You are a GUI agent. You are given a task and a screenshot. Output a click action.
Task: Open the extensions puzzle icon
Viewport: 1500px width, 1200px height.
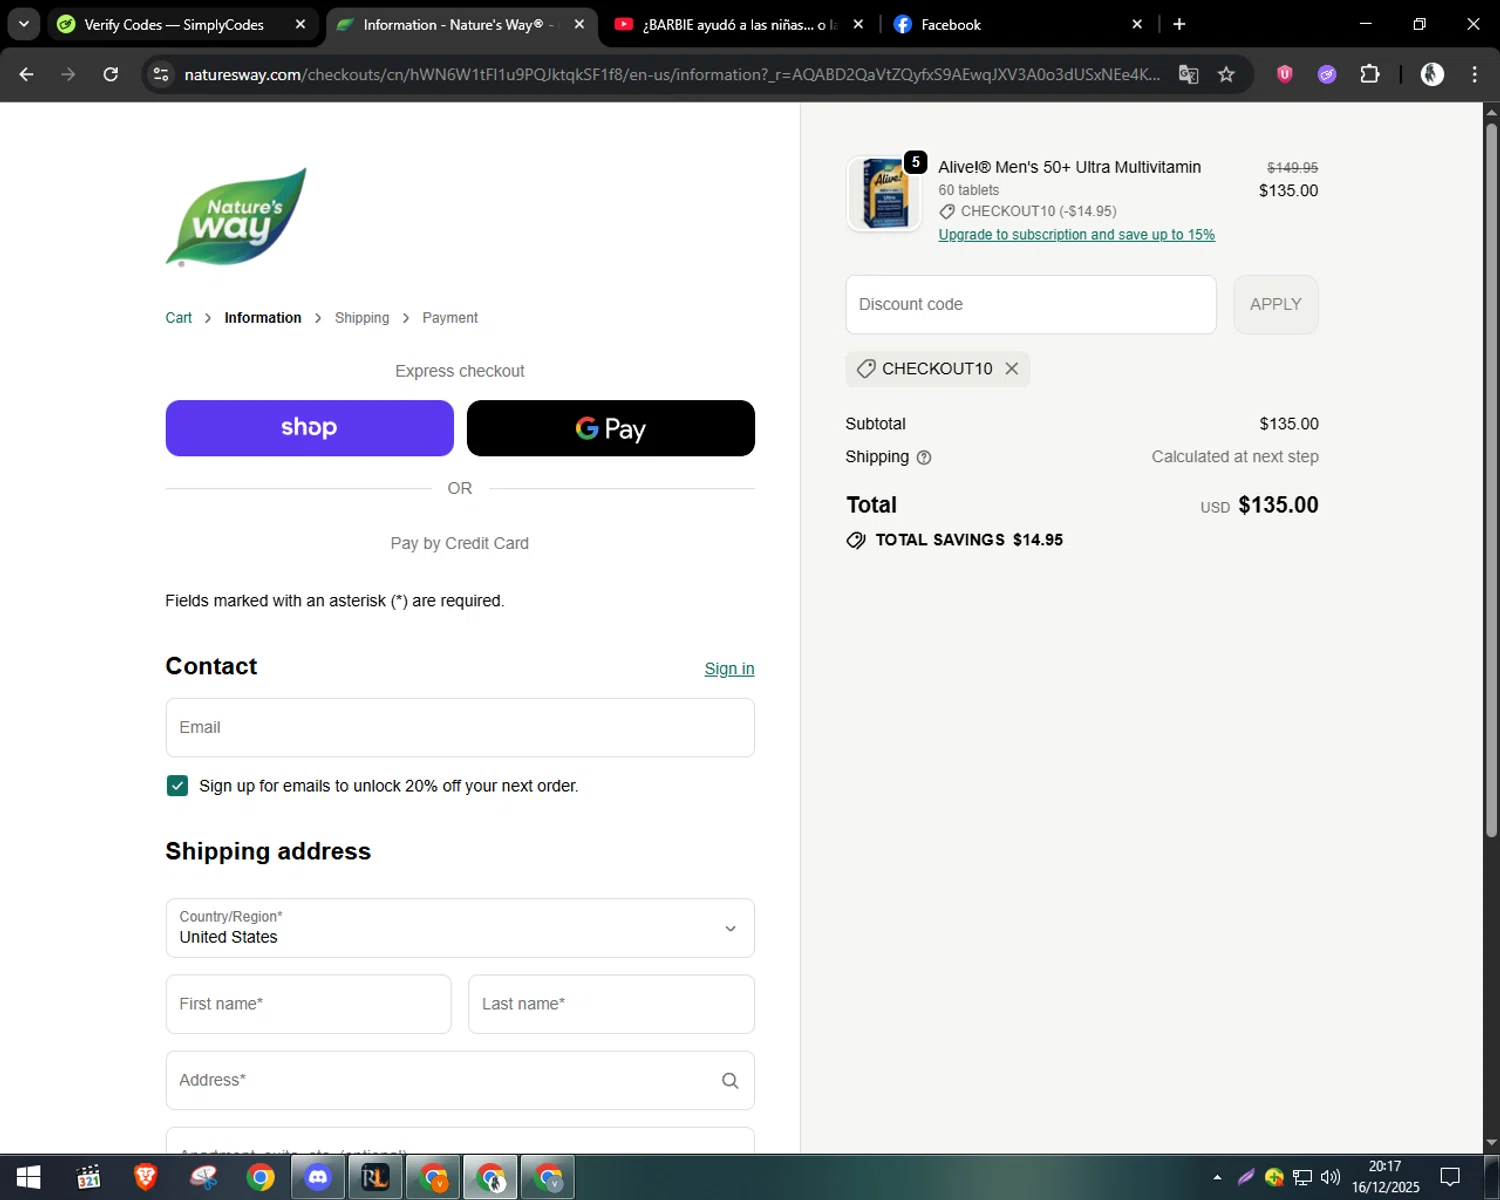pyautogui.click(x=1370, y=74)
